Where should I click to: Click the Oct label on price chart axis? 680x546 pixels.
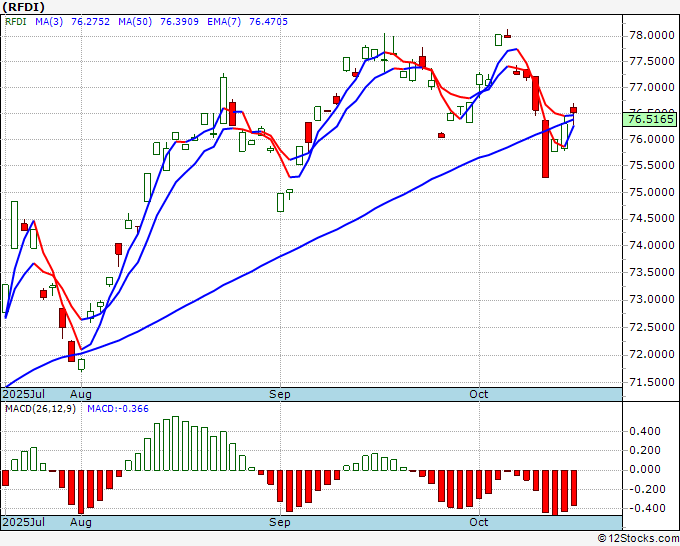(479, 394)
